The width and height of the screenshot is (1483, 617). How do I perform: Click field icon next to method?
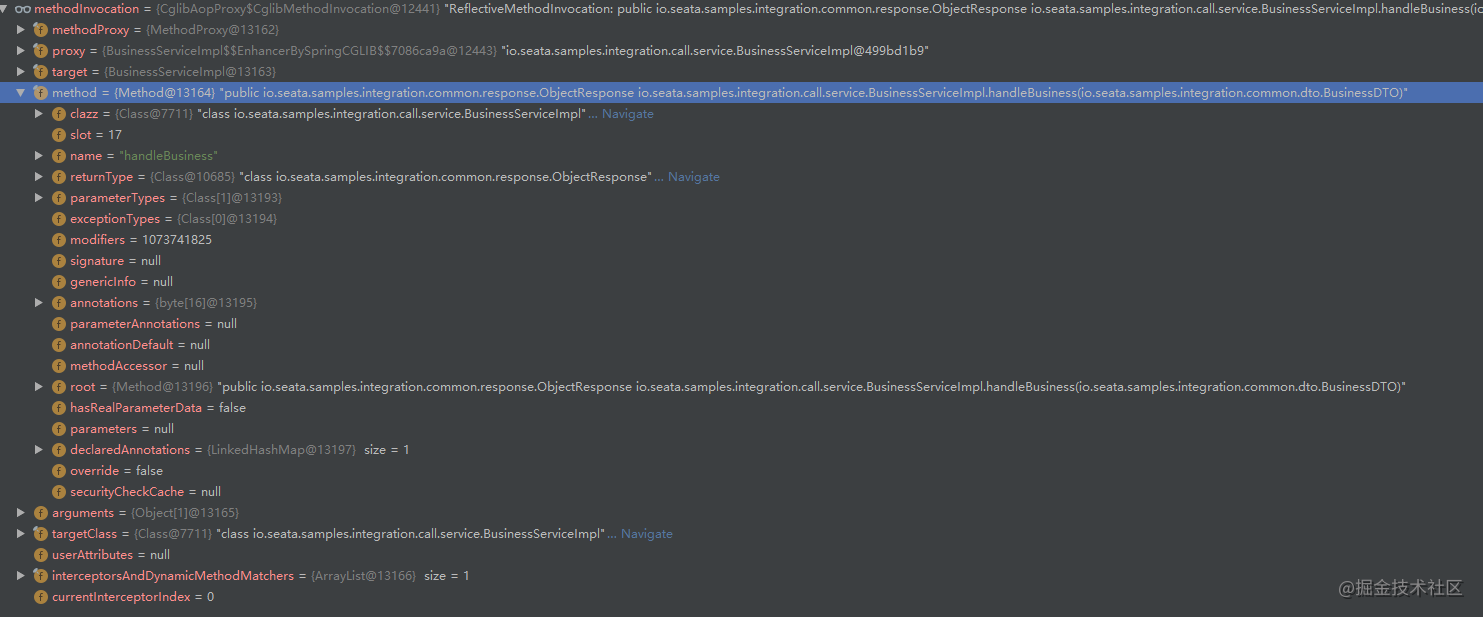click(x=40, y=92)
